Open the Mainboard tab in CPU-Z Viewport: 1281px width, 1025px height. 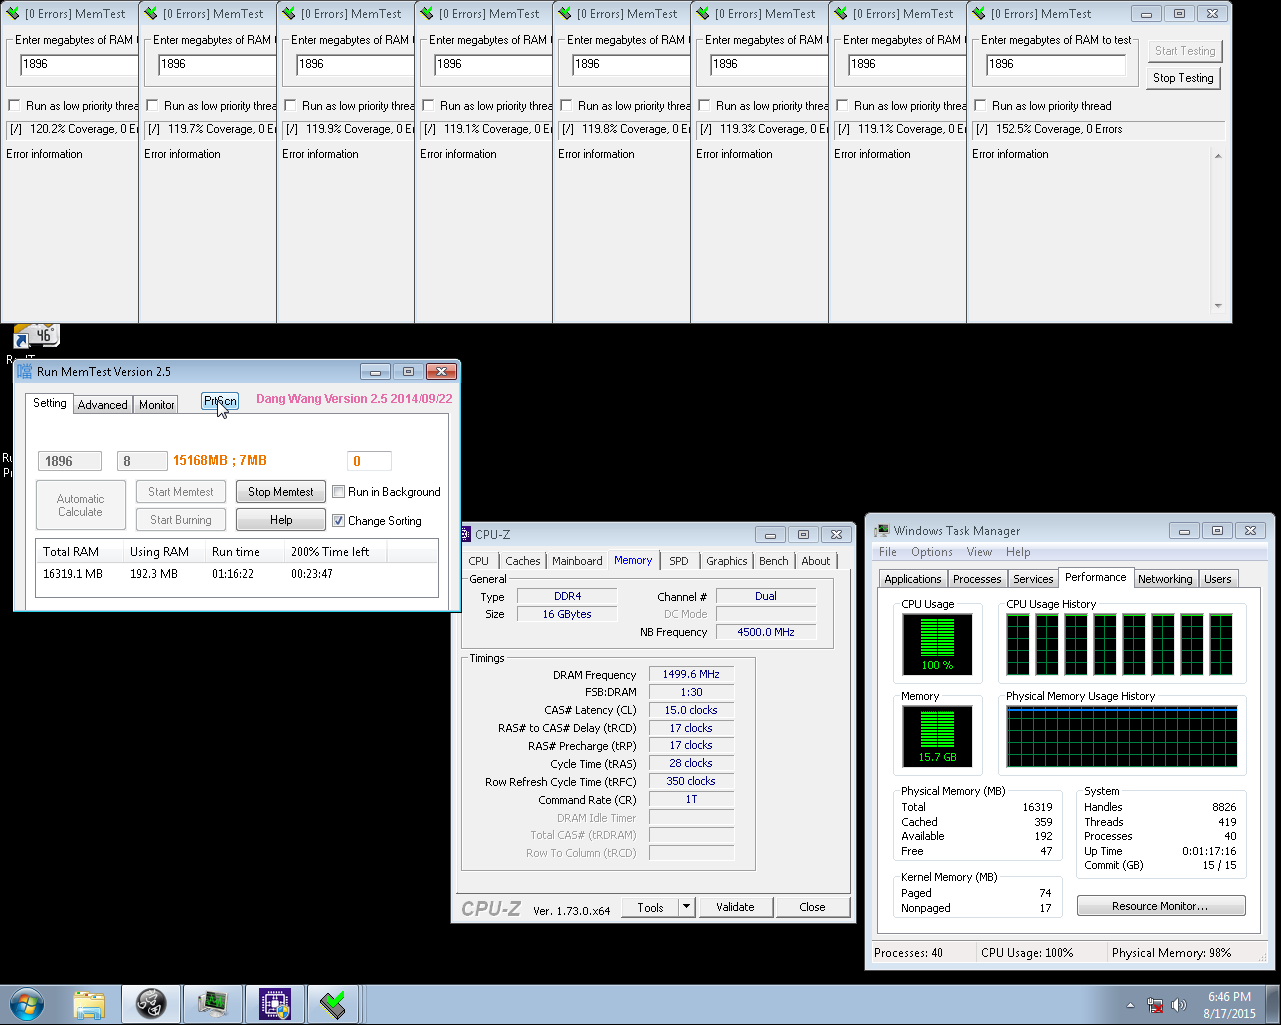point(577,561)
